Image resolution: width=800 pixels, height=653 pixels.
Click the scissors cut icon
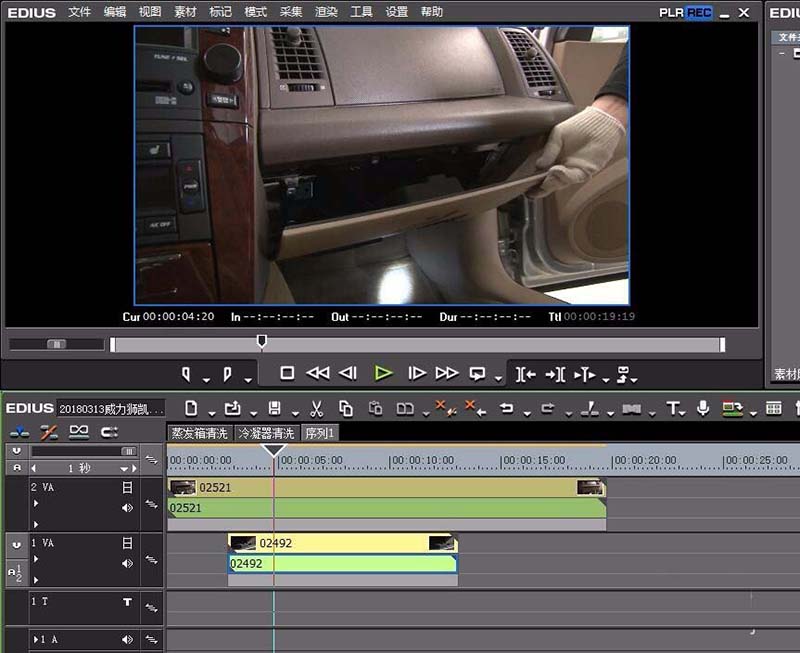316,408
